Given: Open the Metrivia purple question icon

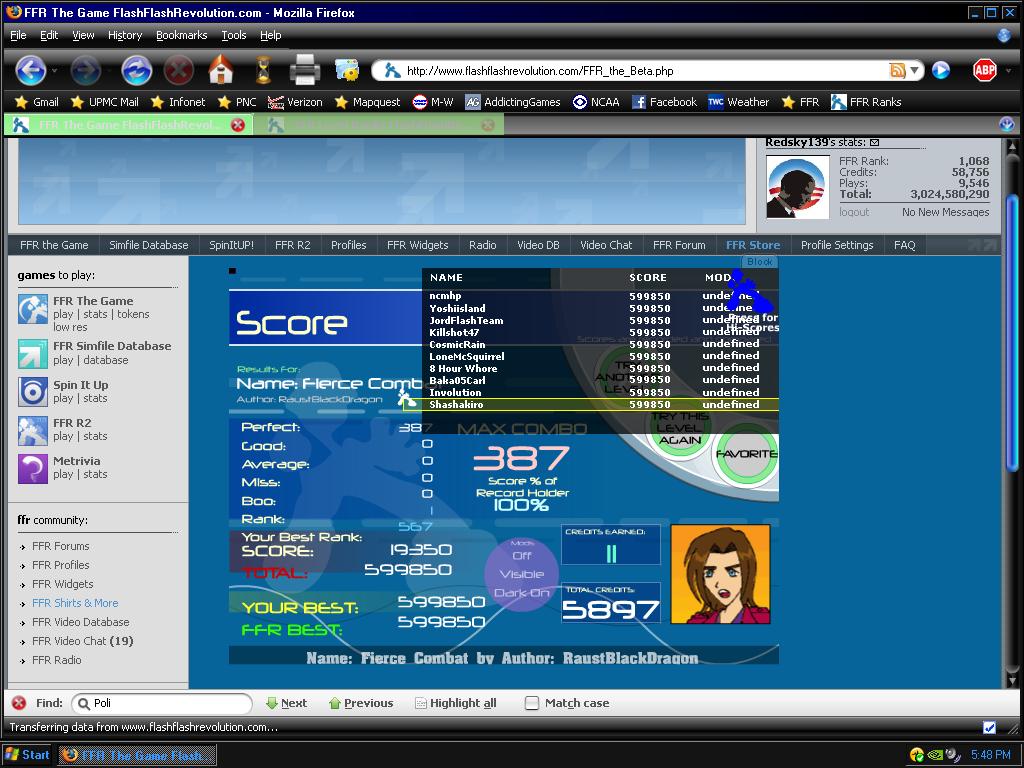Looking at the screenshot, I should (33, 469).
